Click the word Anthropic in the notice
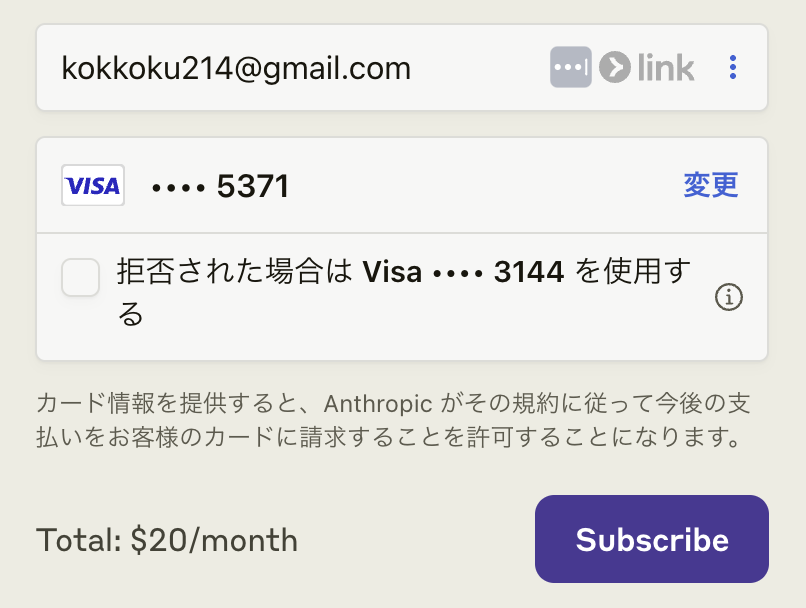The image size is (806, 608). (381, 403)
